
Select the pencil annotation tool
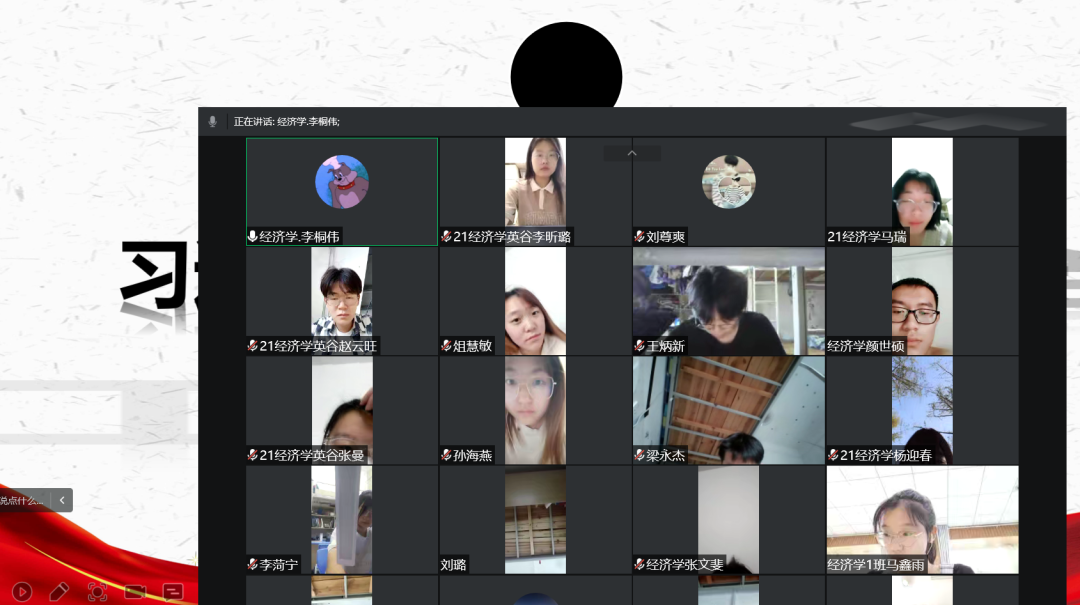point(59,591)
